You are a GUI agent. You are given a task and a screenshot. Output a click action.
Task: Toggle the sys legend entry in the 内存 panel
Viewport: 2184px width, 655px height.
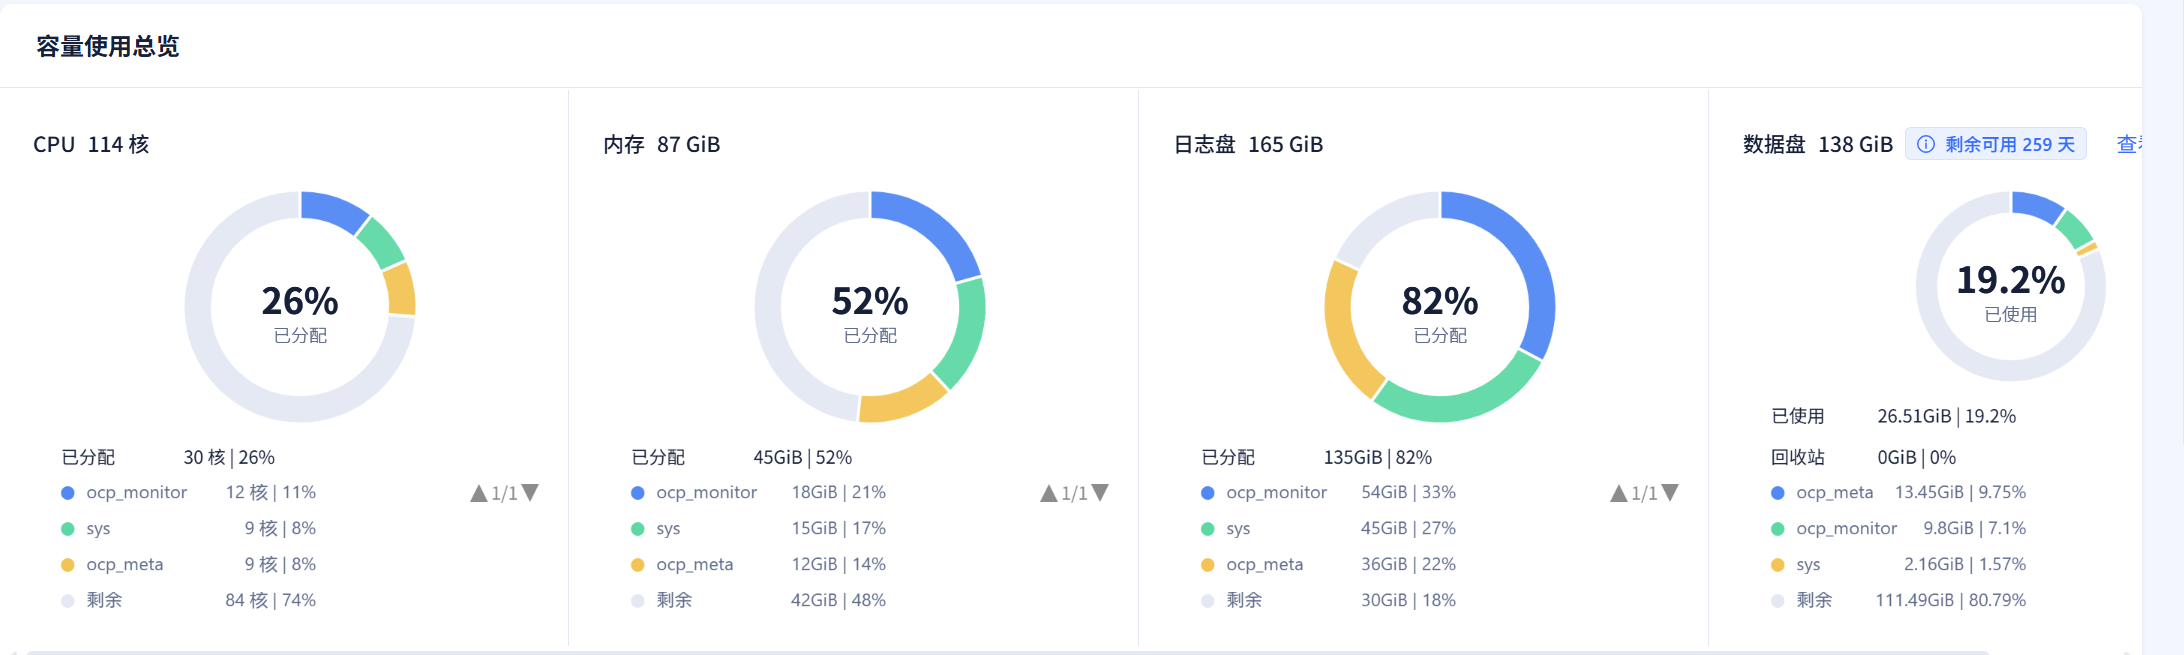point(667,529)
